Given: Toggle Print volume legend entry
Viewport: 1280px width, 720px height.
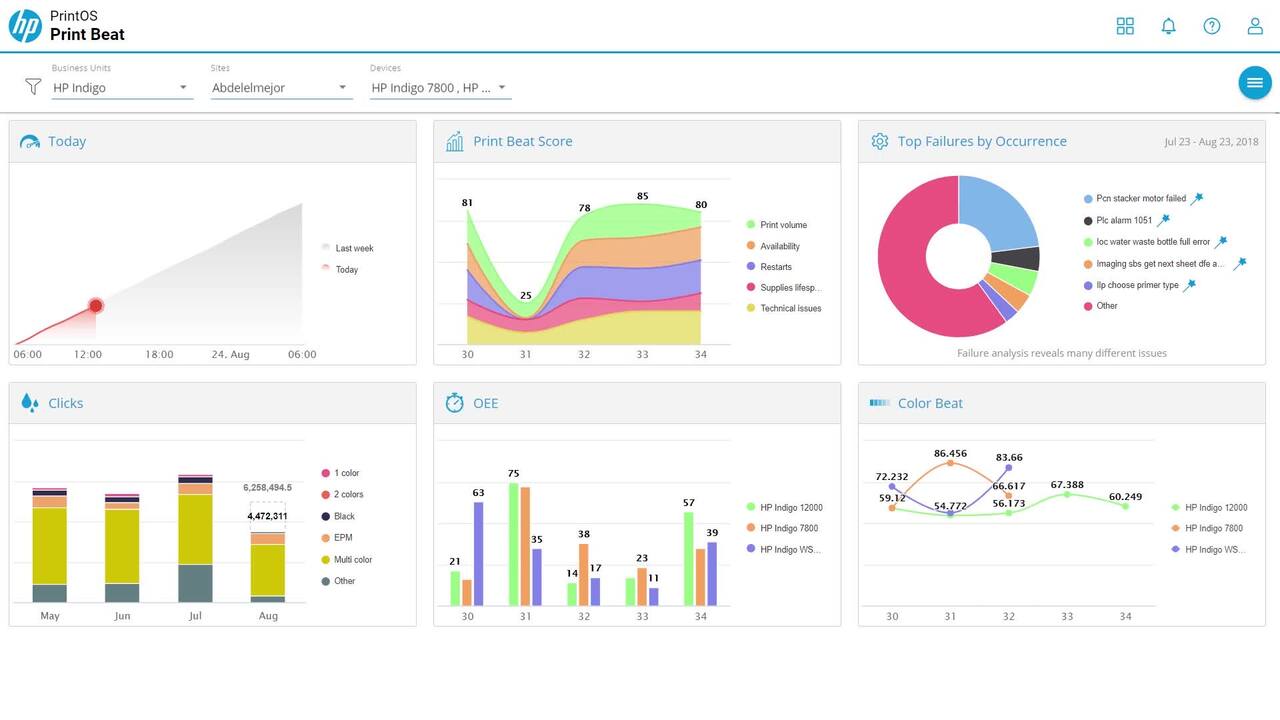Looking at the screenshot, I should coord(777,225).
